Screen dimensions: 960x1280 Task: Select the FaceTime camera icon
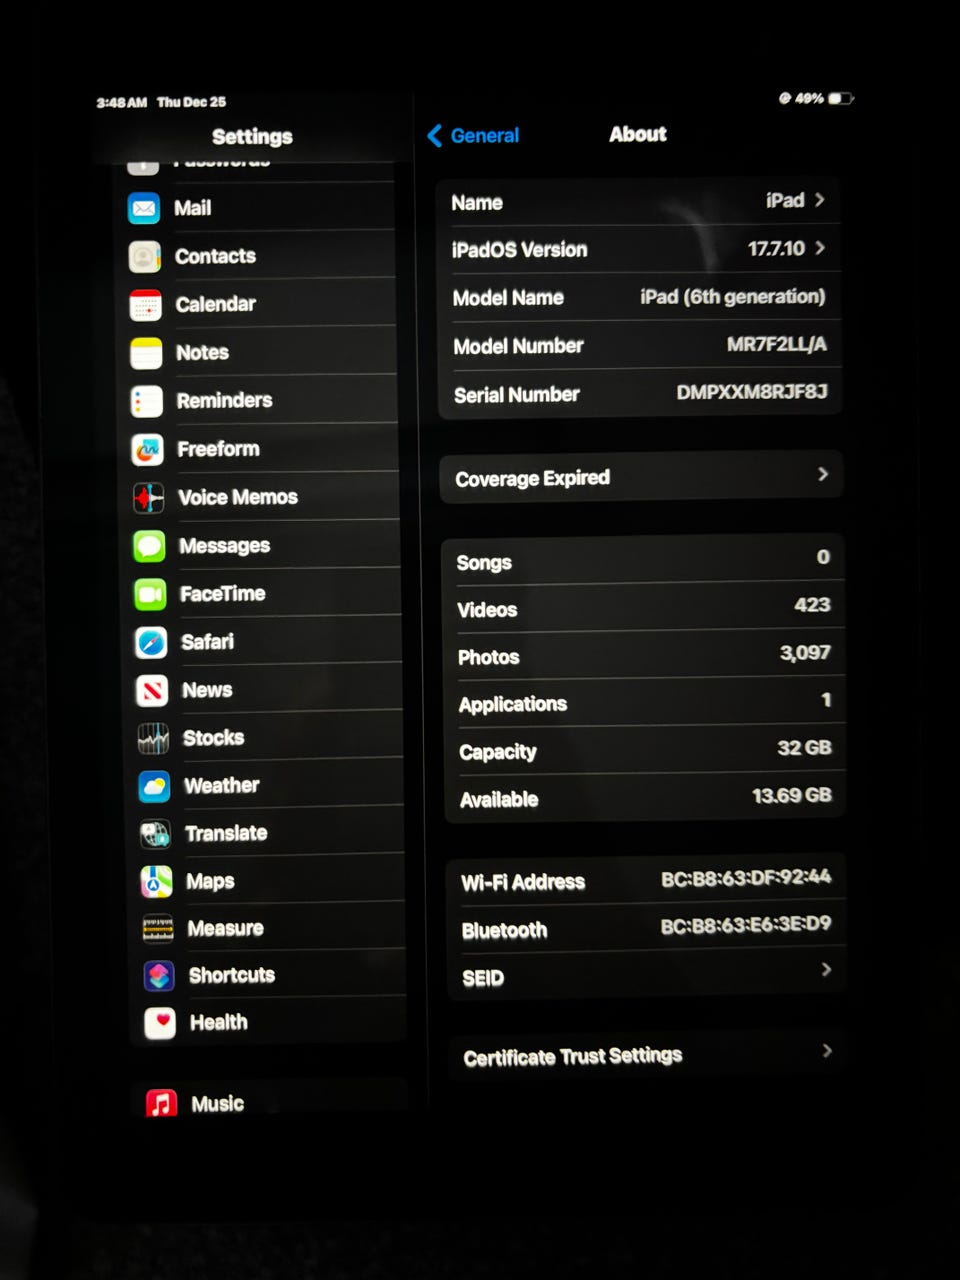coord(151,594)
